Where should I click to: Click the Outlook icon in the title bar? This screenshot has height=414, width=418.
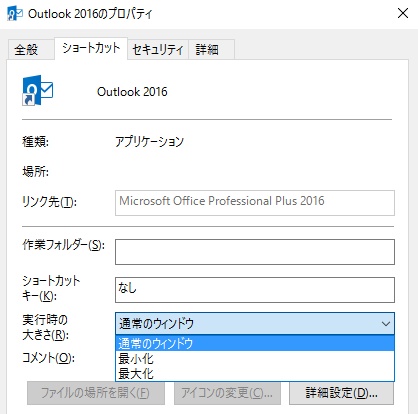(15, 14)
